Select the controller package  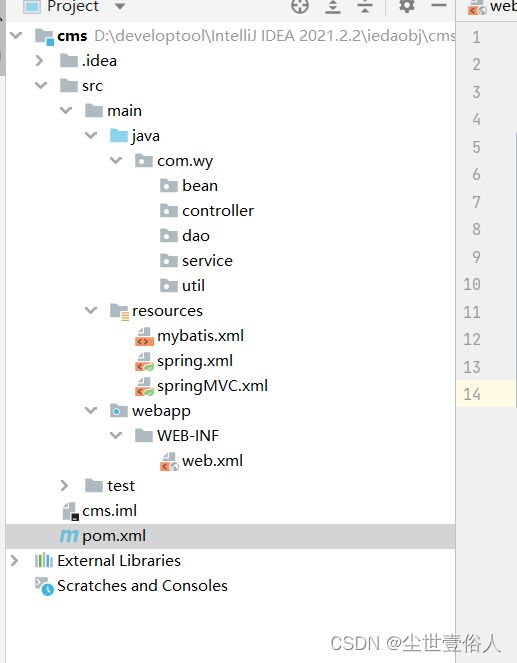(207, 211)
